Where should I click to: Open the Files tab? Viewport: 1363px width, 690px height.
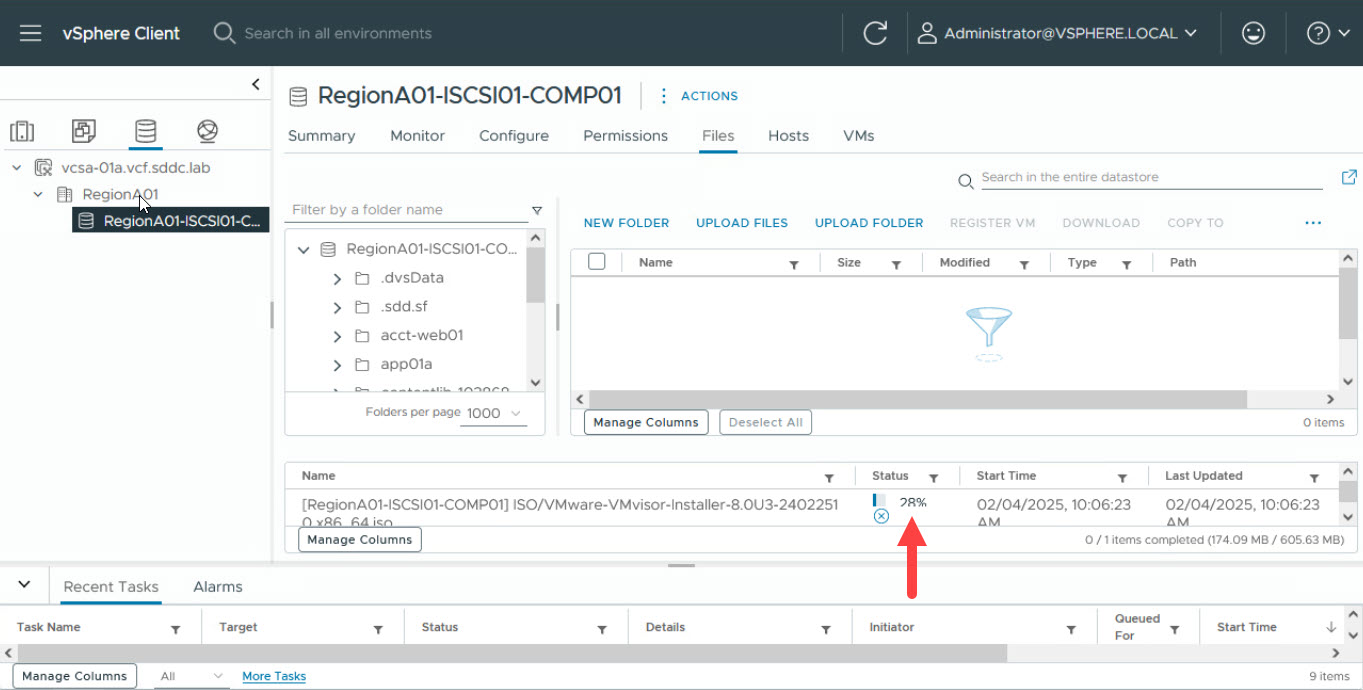(718, 136)
